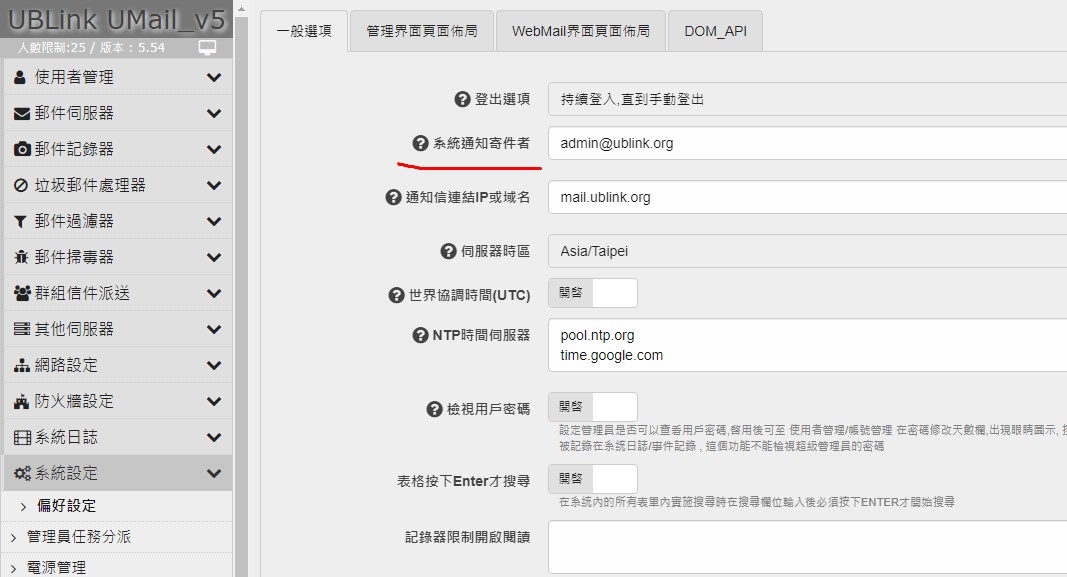1067x577 pixels.
Task: Select the 伺服器時區 Asia/Taipei dropdown
Action: click(806, 252)
